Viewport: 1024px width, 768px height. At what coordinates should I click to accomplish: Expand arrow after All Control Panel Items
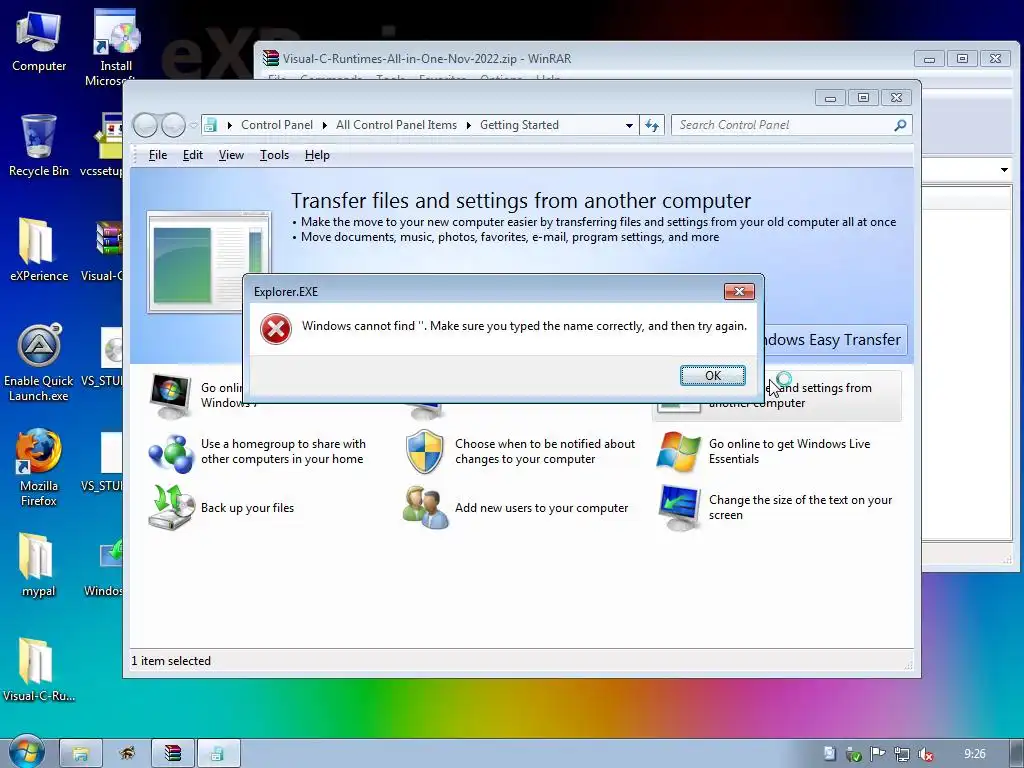click(468, 125)
